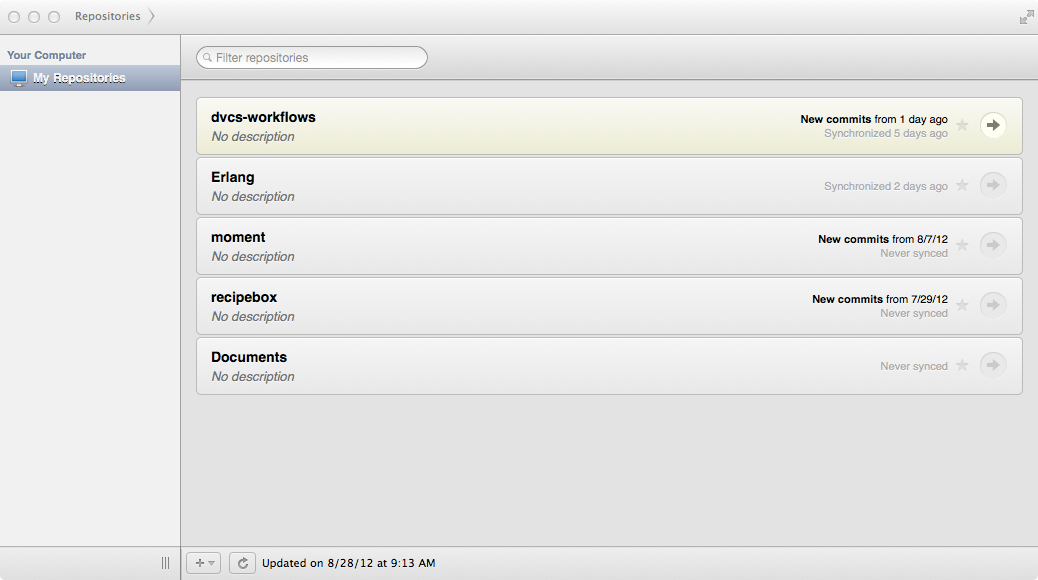
Task: Click the computer icon beside My Repositories
Action: tap(19, 78)
